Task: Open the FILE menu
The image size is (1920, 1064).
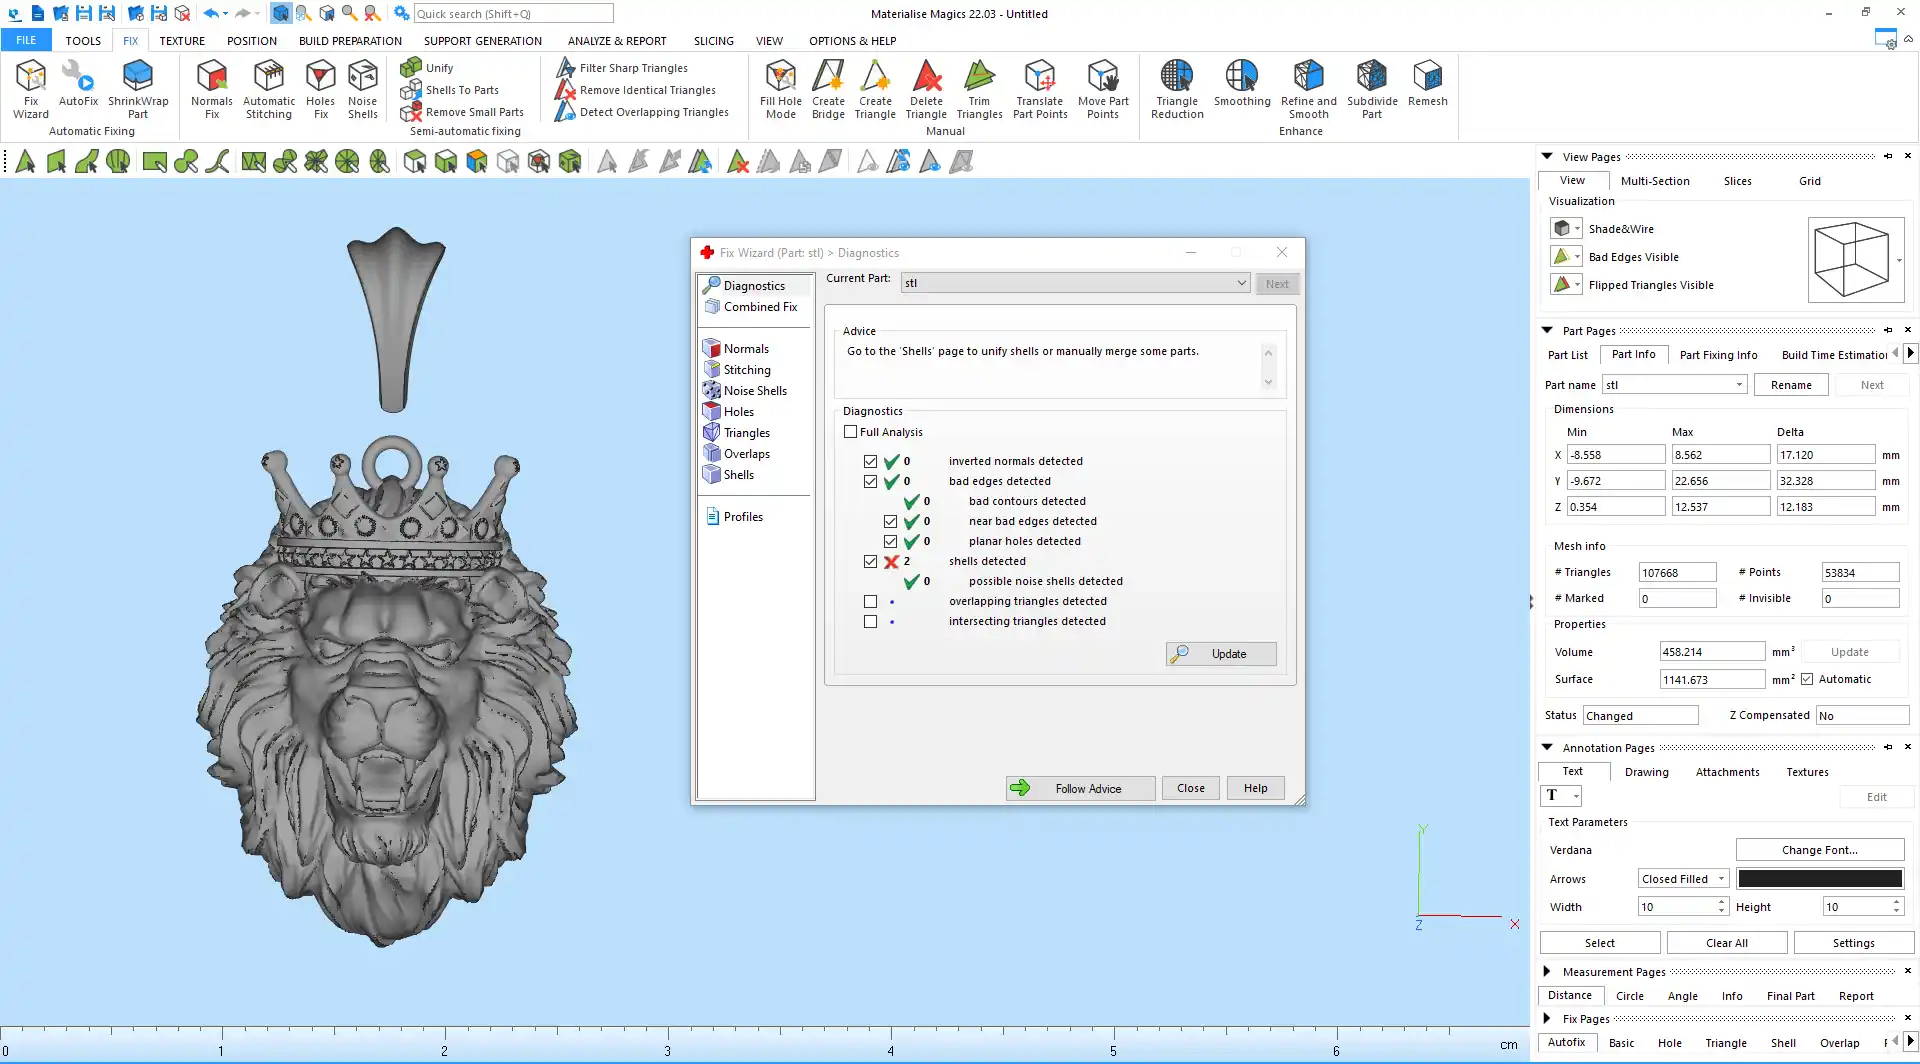Action: 26,41
